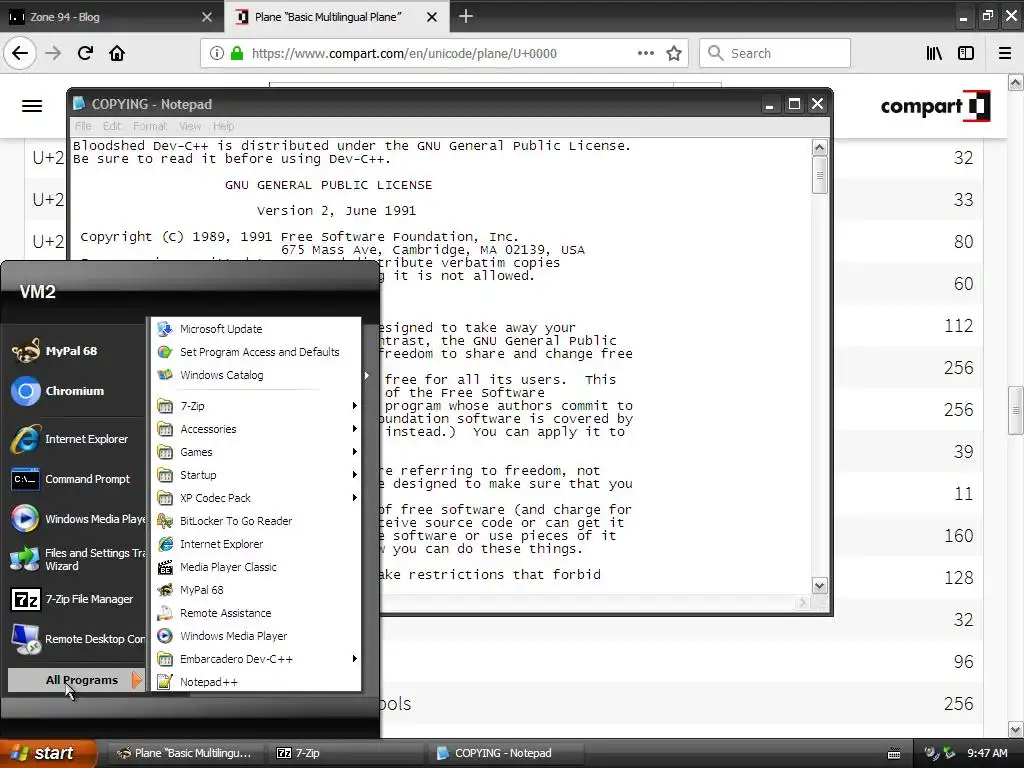Open Notepad Help menu

point(223,126)
